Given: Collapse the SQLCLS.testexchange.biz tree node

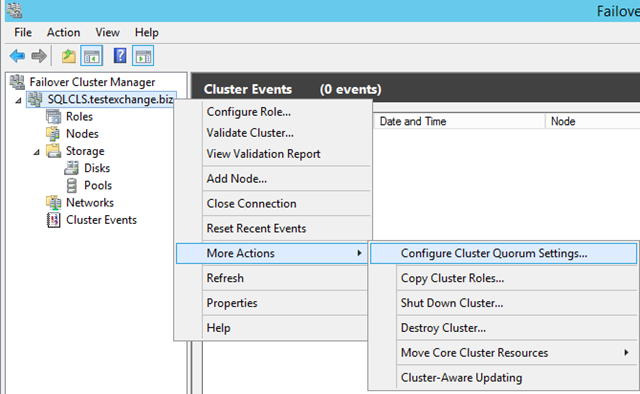Looking at the screenshot, I should point(18,100).
